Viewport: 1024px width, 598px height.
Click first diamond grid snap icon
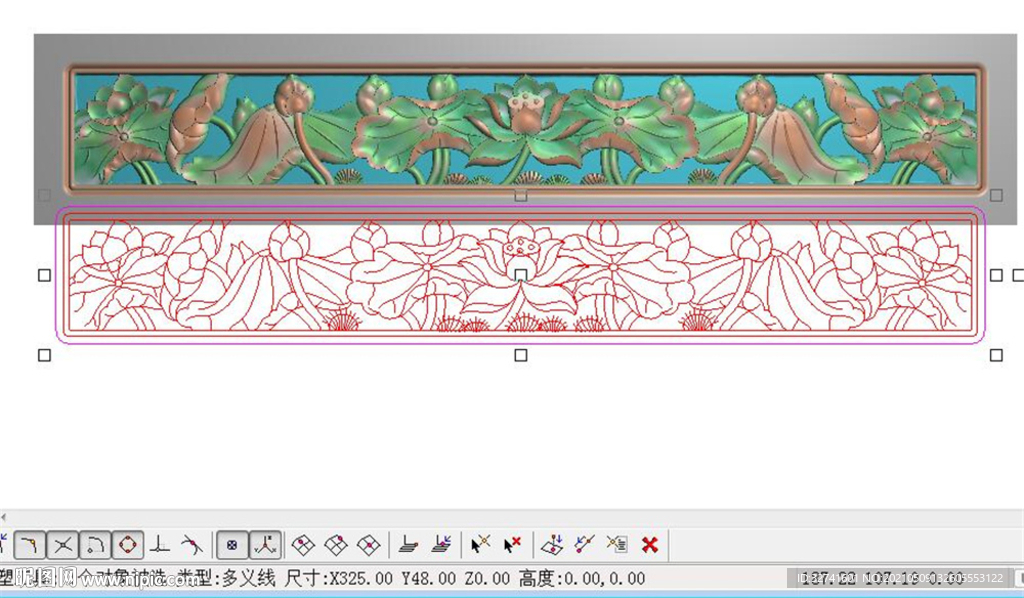[x=303, y=544]
